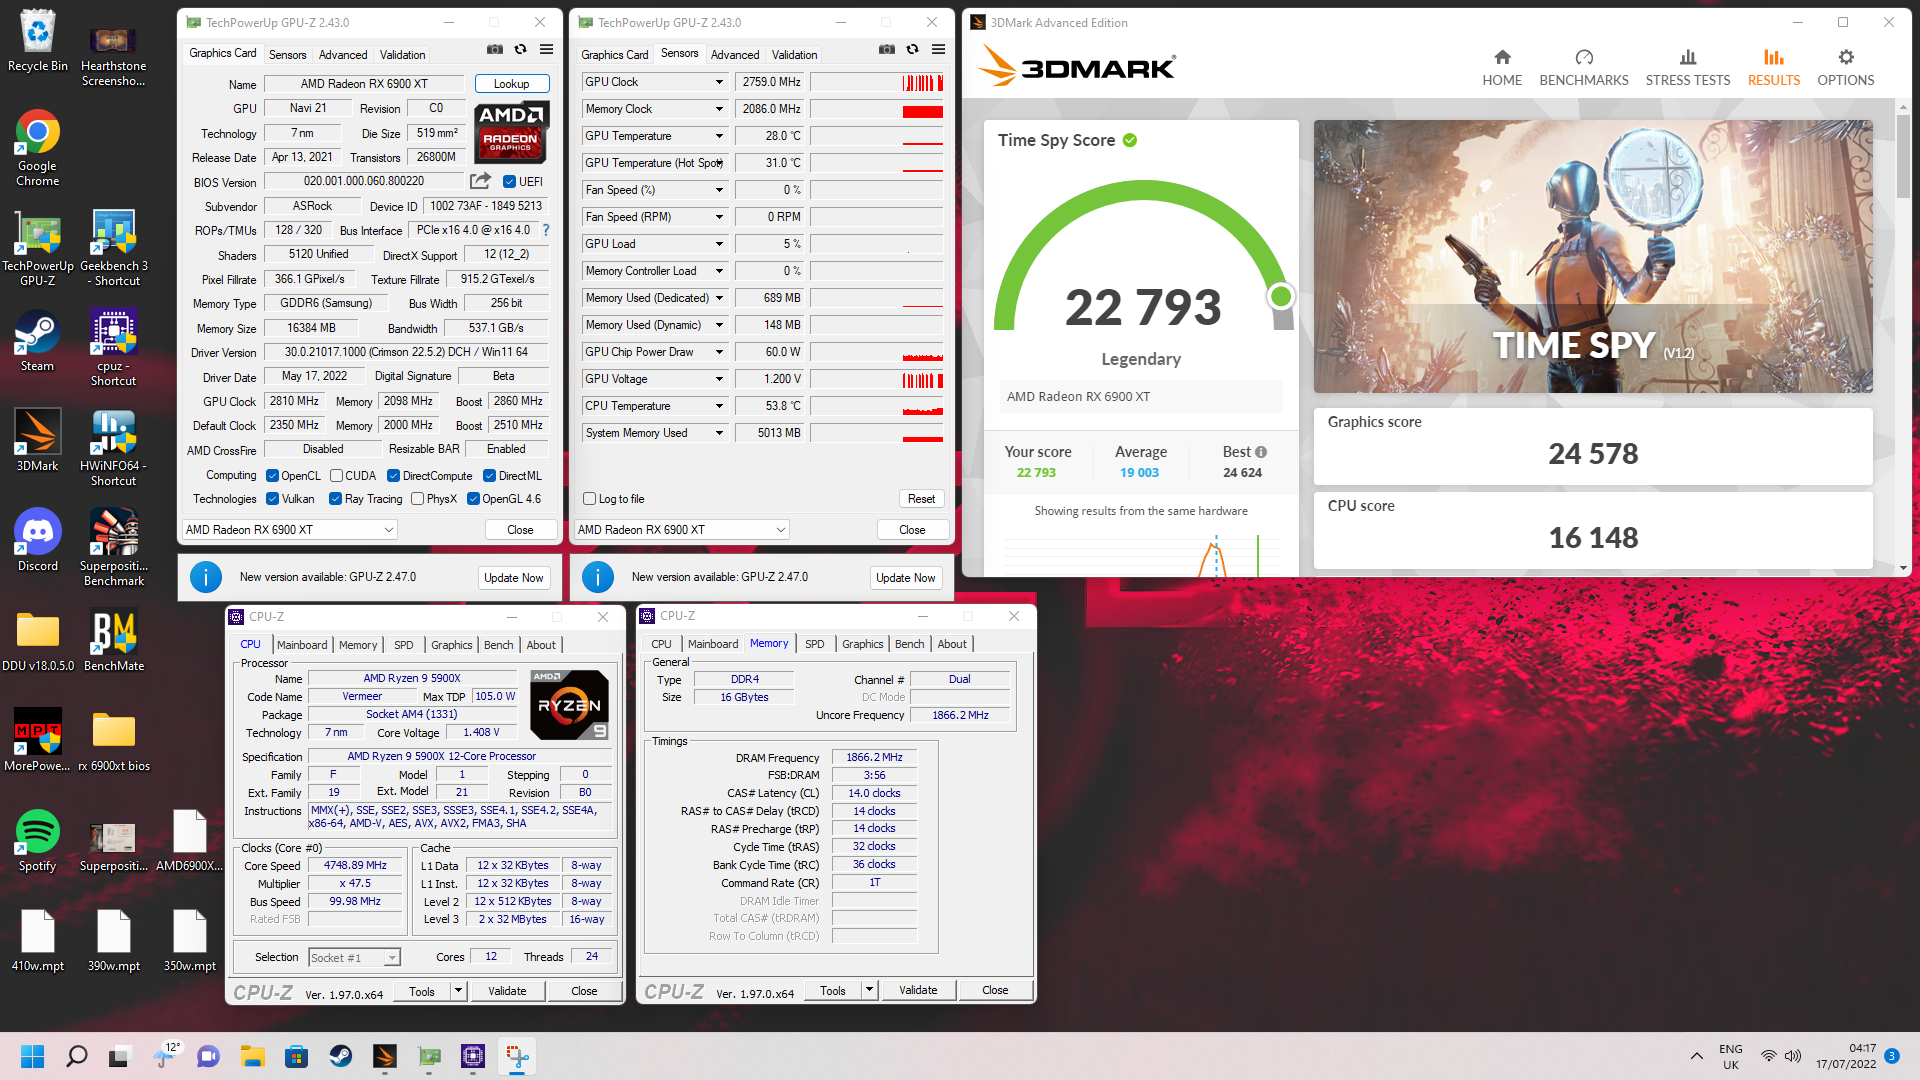Image resolution: width=1920 pixels, height=1080 pixels.
Task: Open hamburger menu in Sensors GPU-Z window
Action: tap(938, 49)
